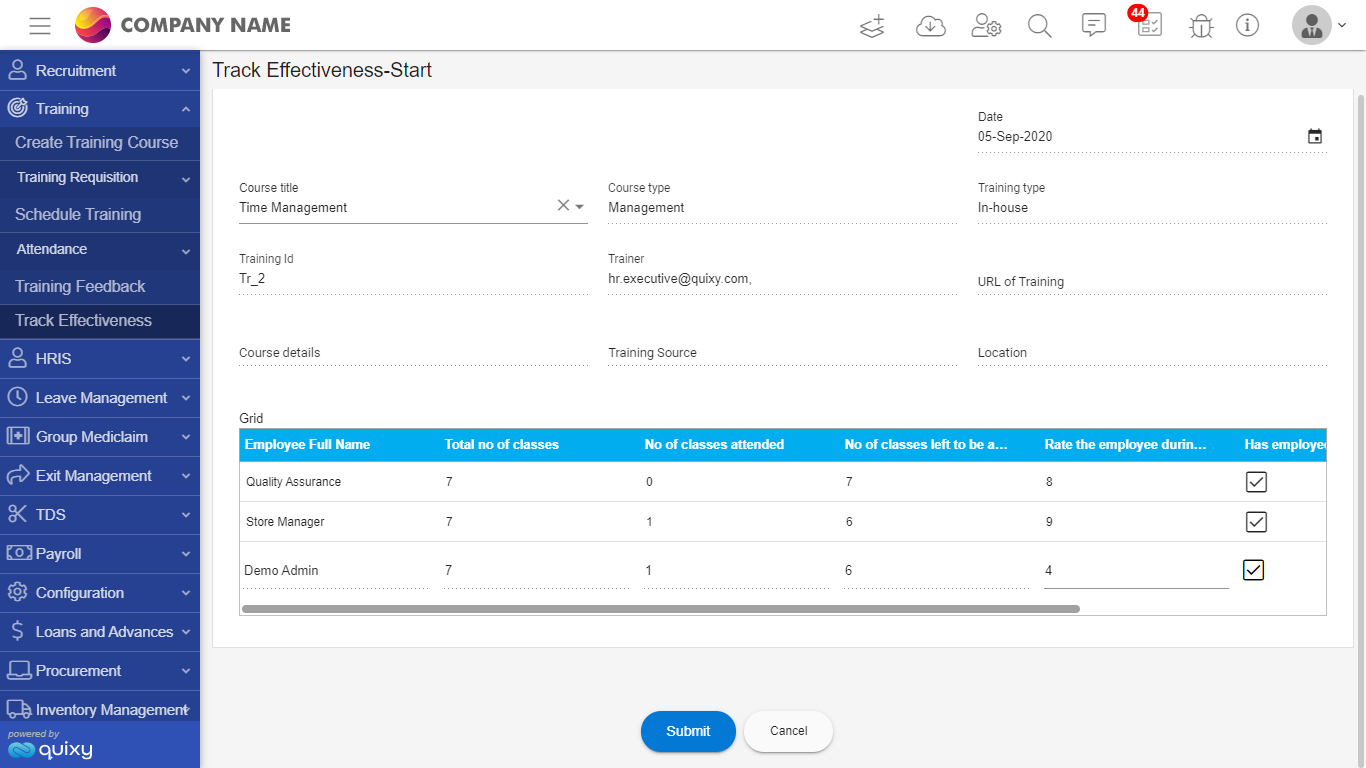
Task: Click the Training target icon
Action: [x=17, y=108]
